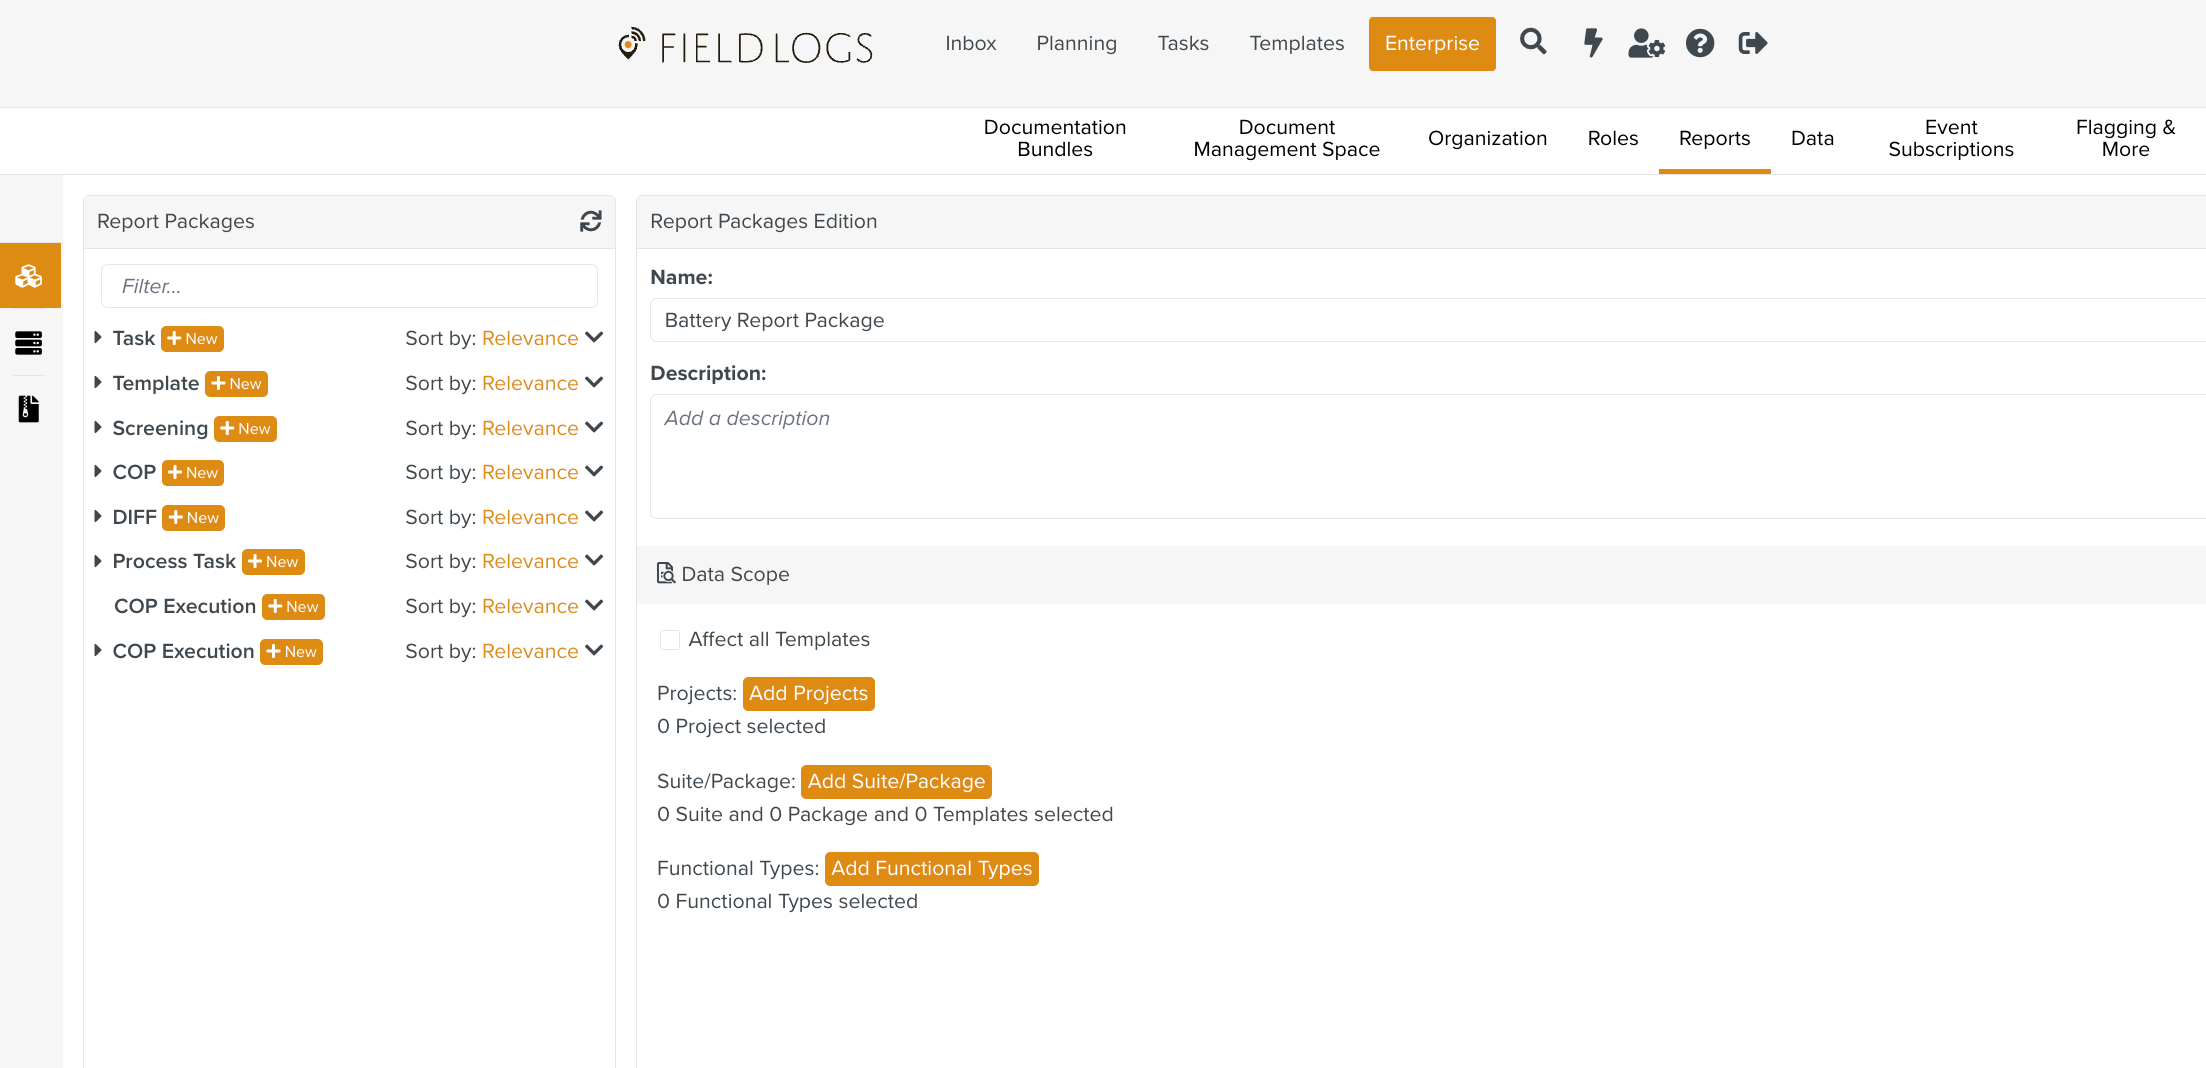
Task: Click the search magnifier icon
Action: [1532, 43]
